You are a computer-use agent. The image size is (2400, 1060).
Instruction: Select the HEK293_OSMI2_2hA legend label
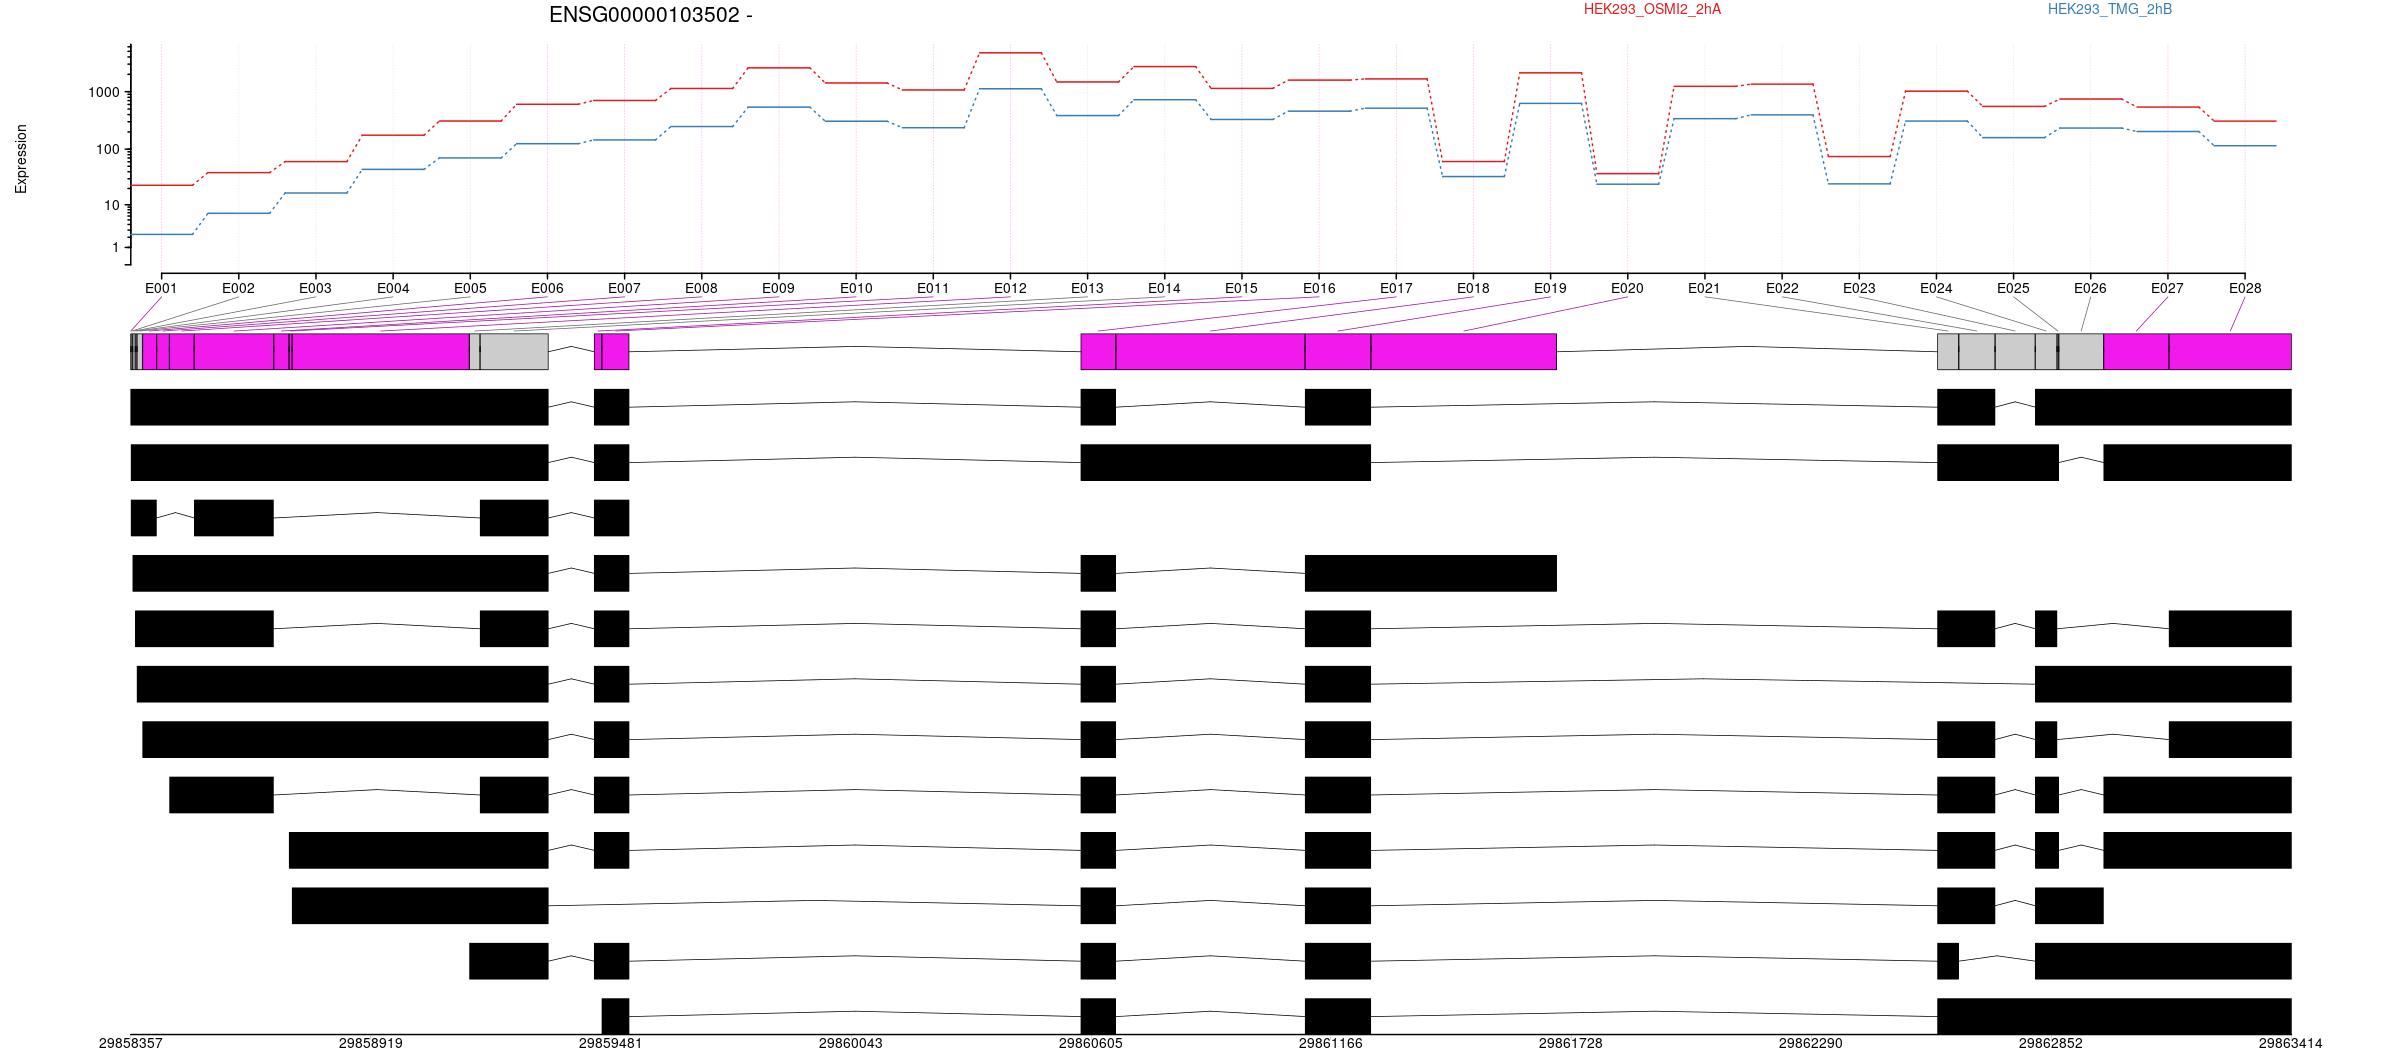(x=1652, y=10)
